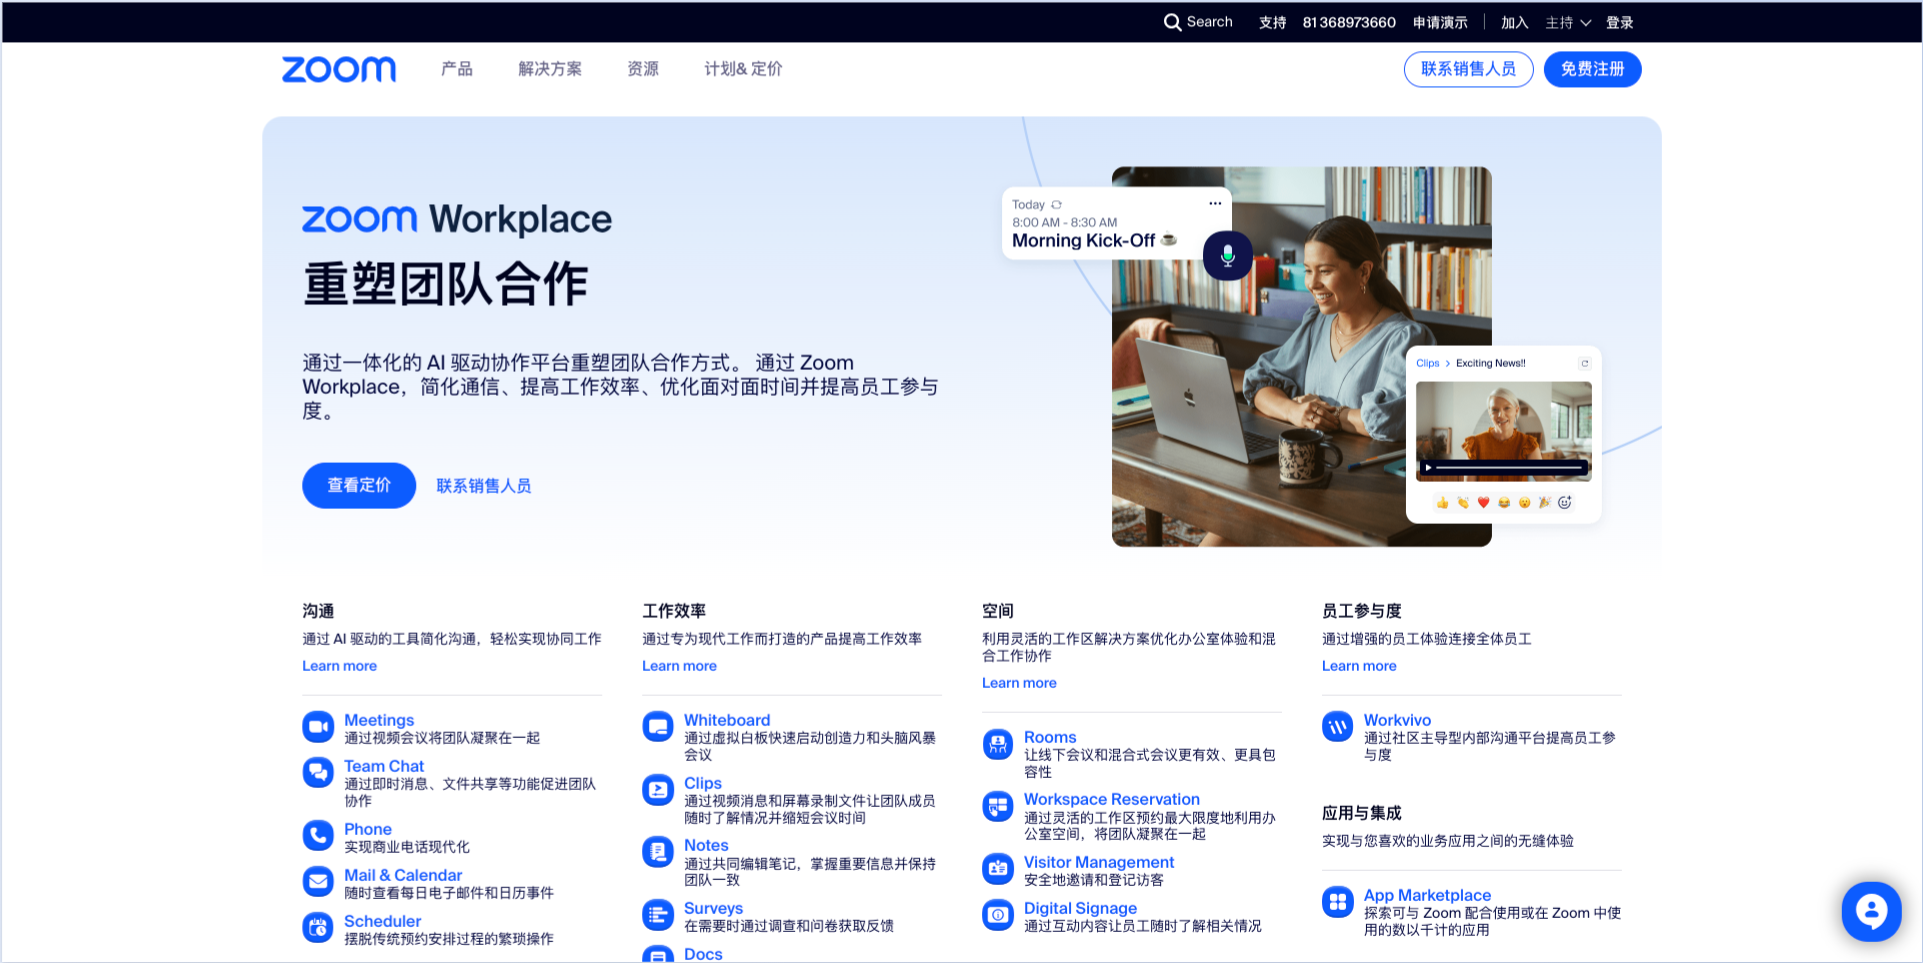Image resolution: width=1923 pixels, height=963 pixels.
Task: Open the 解决方案 navigation menu
Action: (550, 69)
